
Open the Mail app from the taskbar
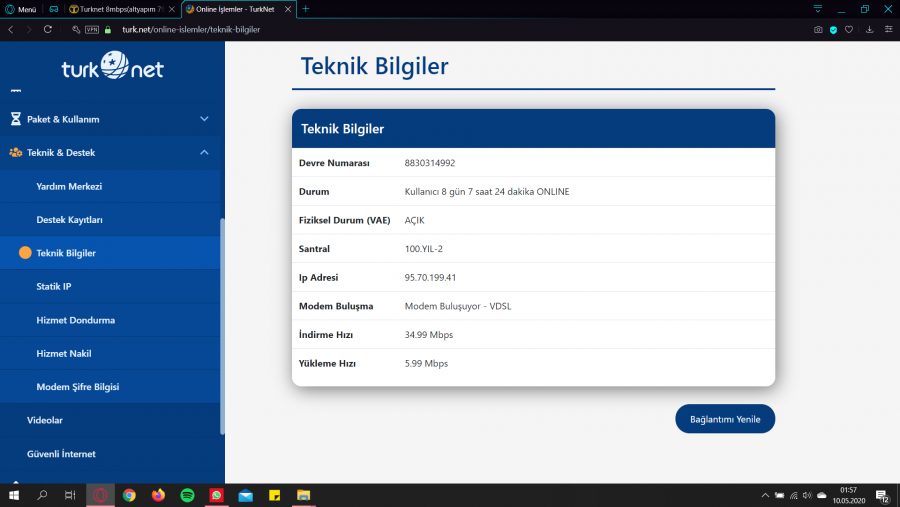pyautogui.click(x=246, y=495)
